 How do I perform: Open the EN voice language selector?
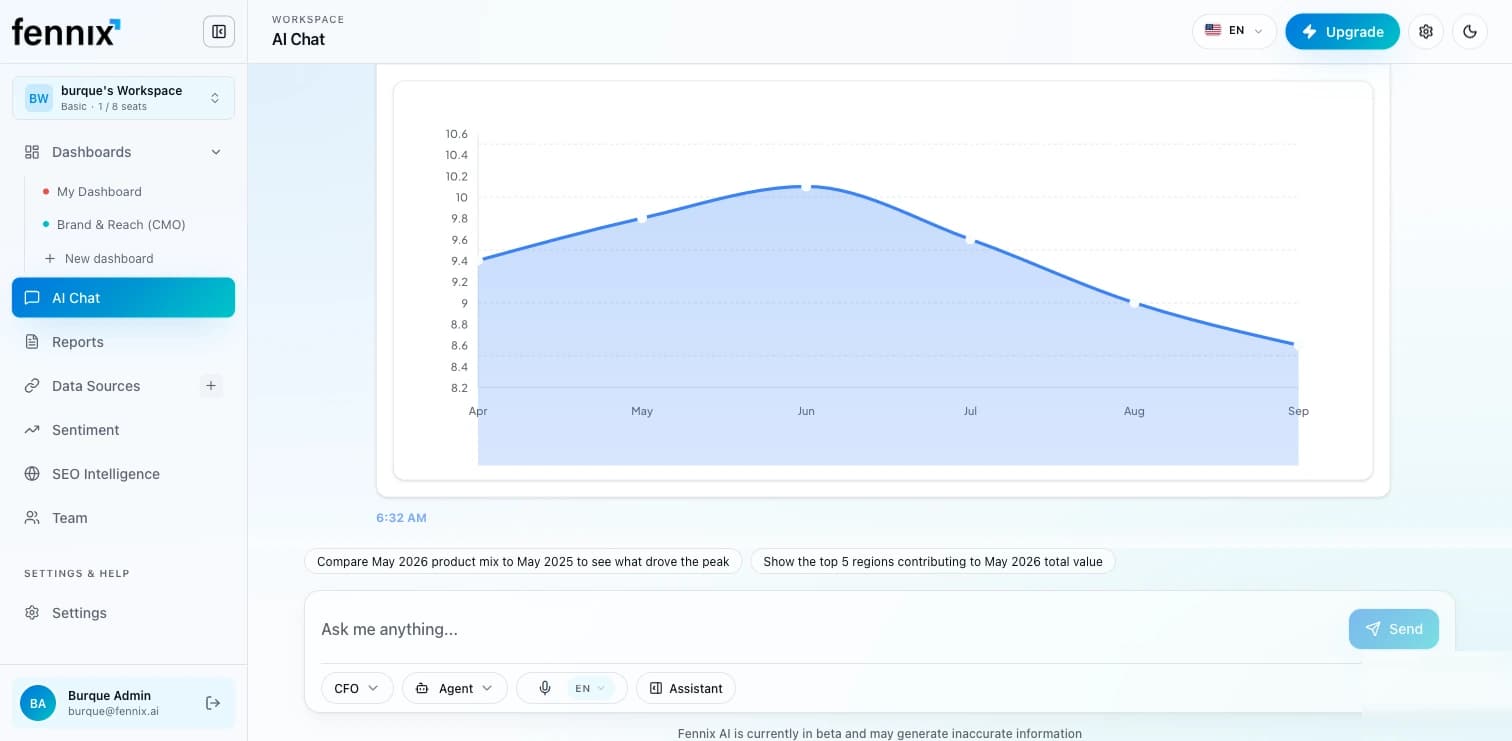point(590,688)
